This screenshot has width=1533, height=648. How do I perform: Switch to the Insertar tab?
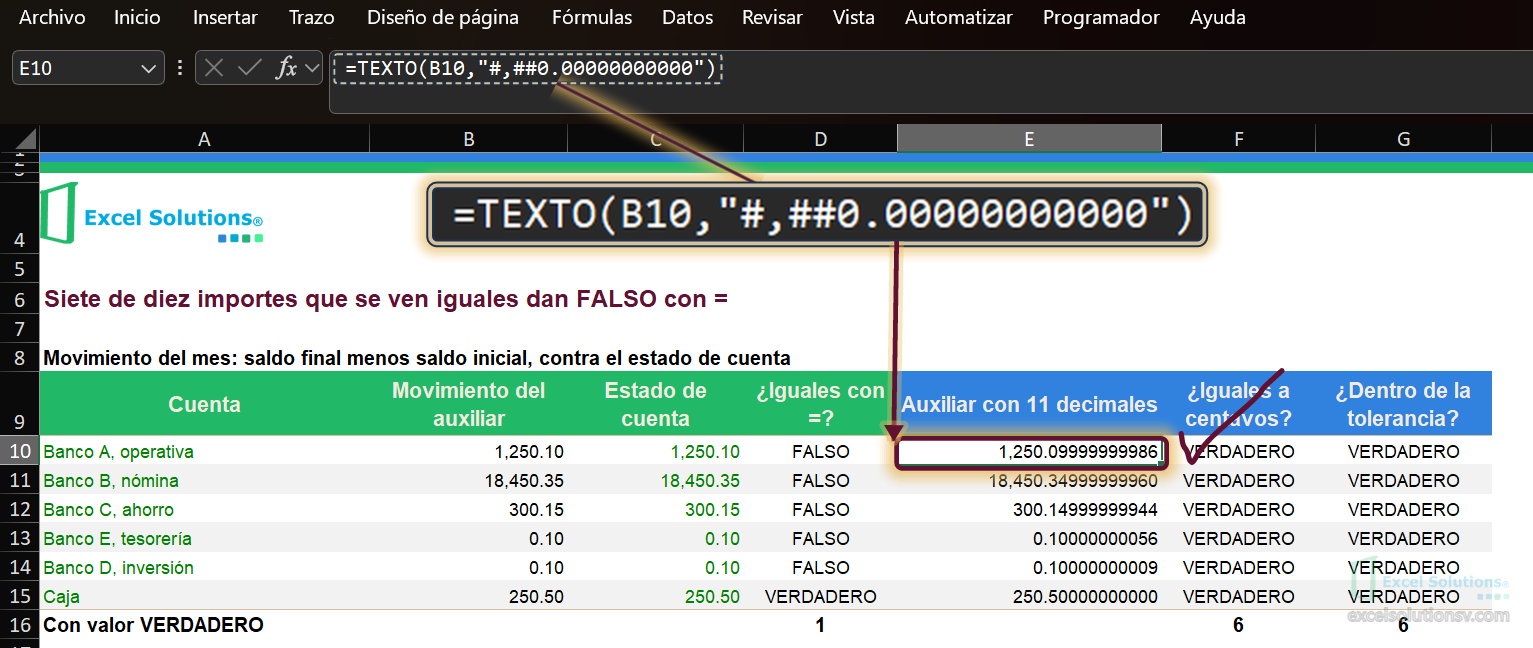click(225, 18)
